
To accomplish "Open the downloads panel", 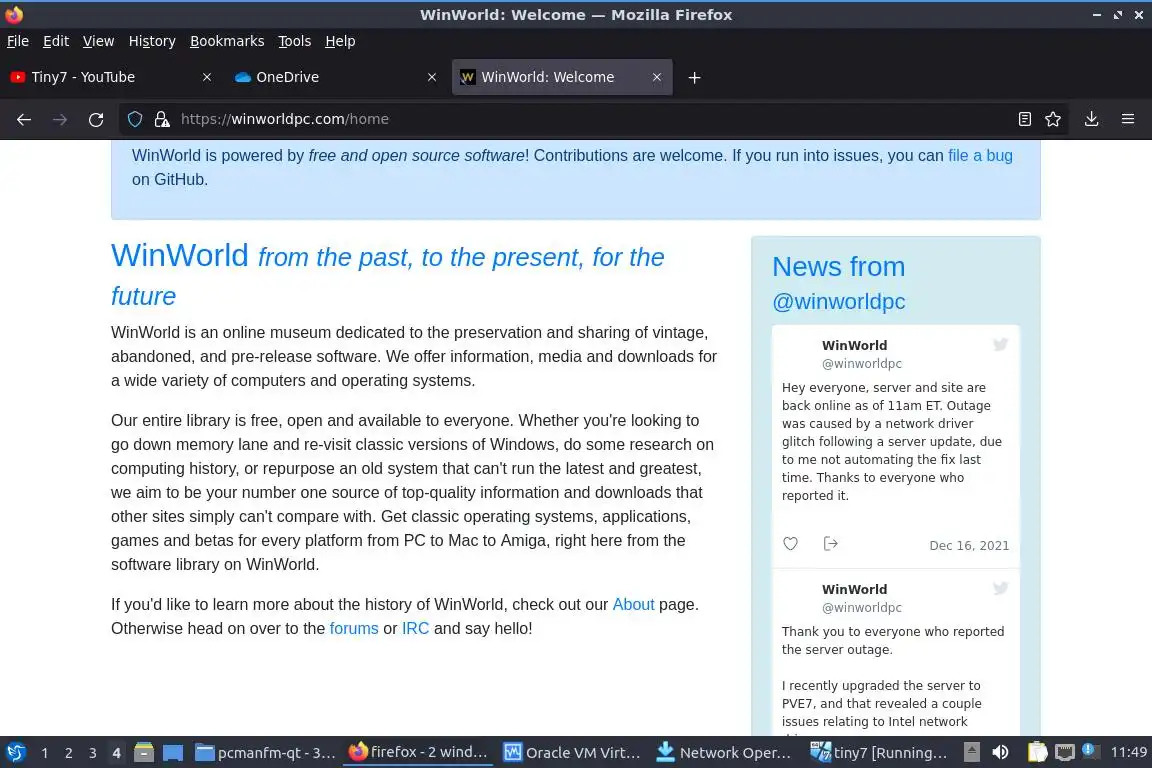I will coord(1092,119).
